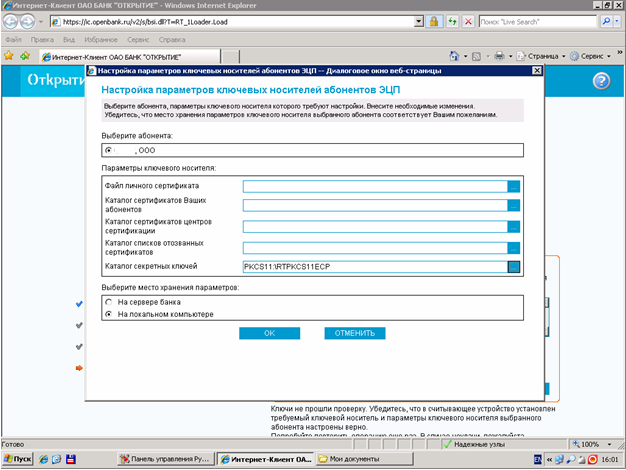The height and width of the screenshot is (470, 626).
Task: Browse for your subscribers' certificates catalog
Action: (514, 206)
